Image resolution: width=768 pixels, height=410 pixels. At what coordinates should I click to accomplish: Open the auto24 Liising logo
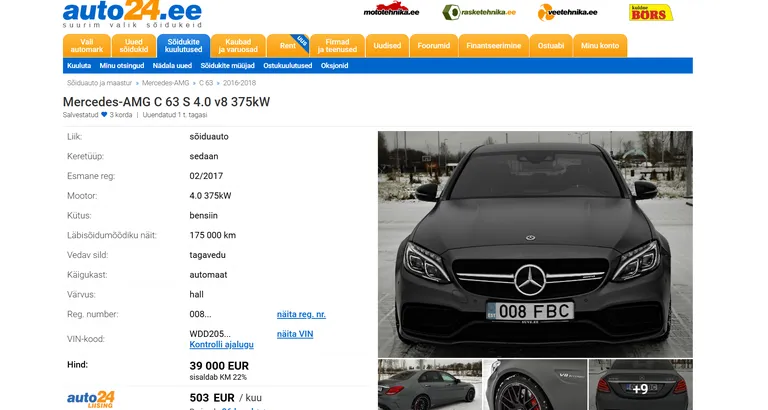click(91, 399)
